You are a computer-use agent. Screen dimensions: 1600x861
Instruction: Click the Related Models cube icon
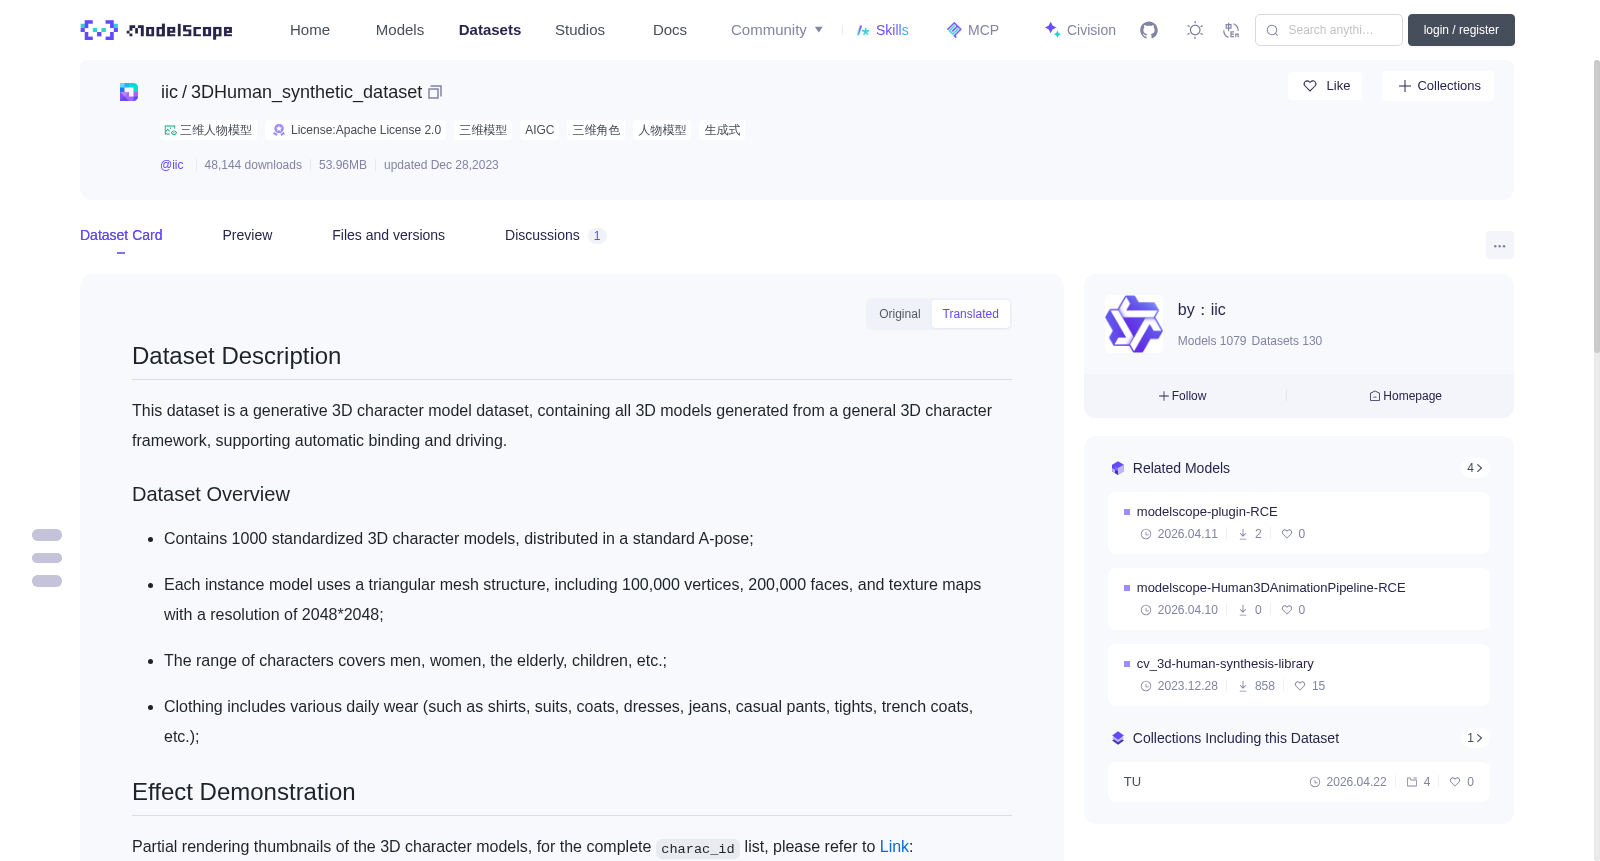[x=1118, y=468]
